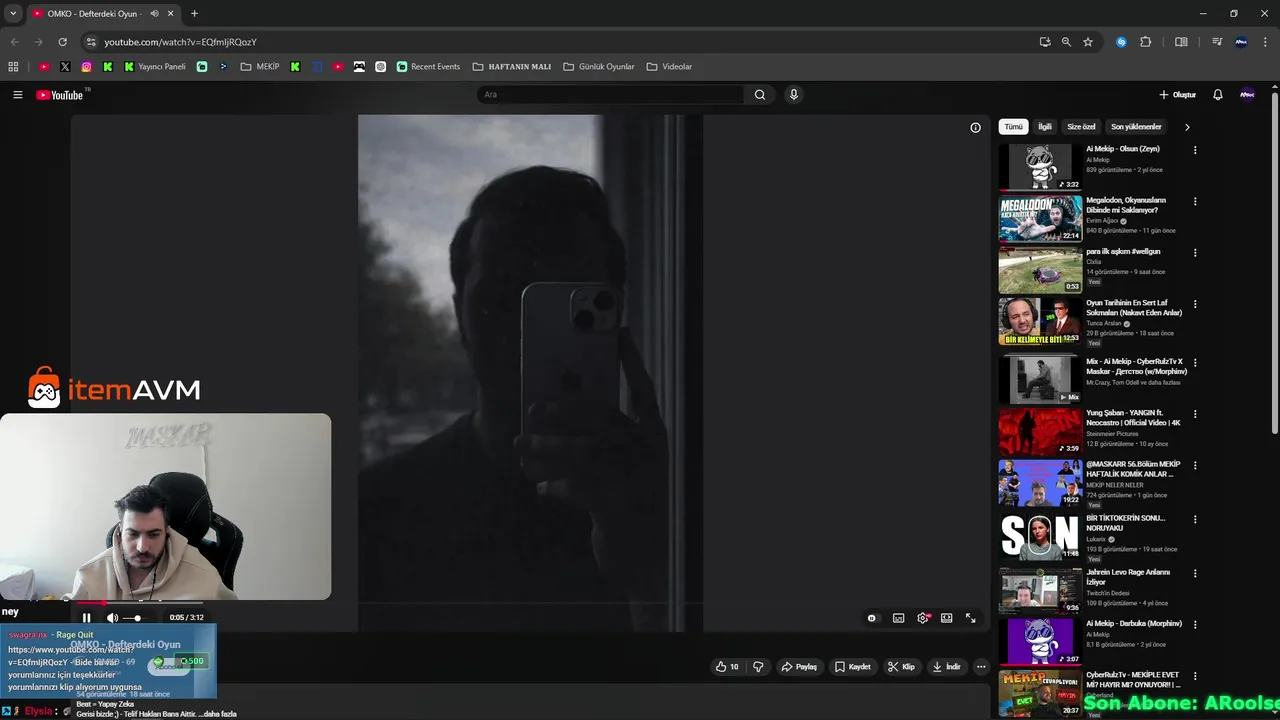This screenshot has width=1280, height=720.
Task: Toggle the autoplay switch in the player
Action: coord(872,618)
